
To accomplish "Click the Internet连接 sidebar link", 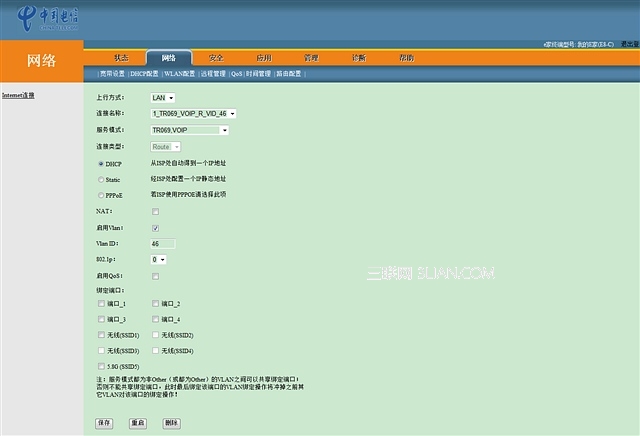I will (18, 96).
